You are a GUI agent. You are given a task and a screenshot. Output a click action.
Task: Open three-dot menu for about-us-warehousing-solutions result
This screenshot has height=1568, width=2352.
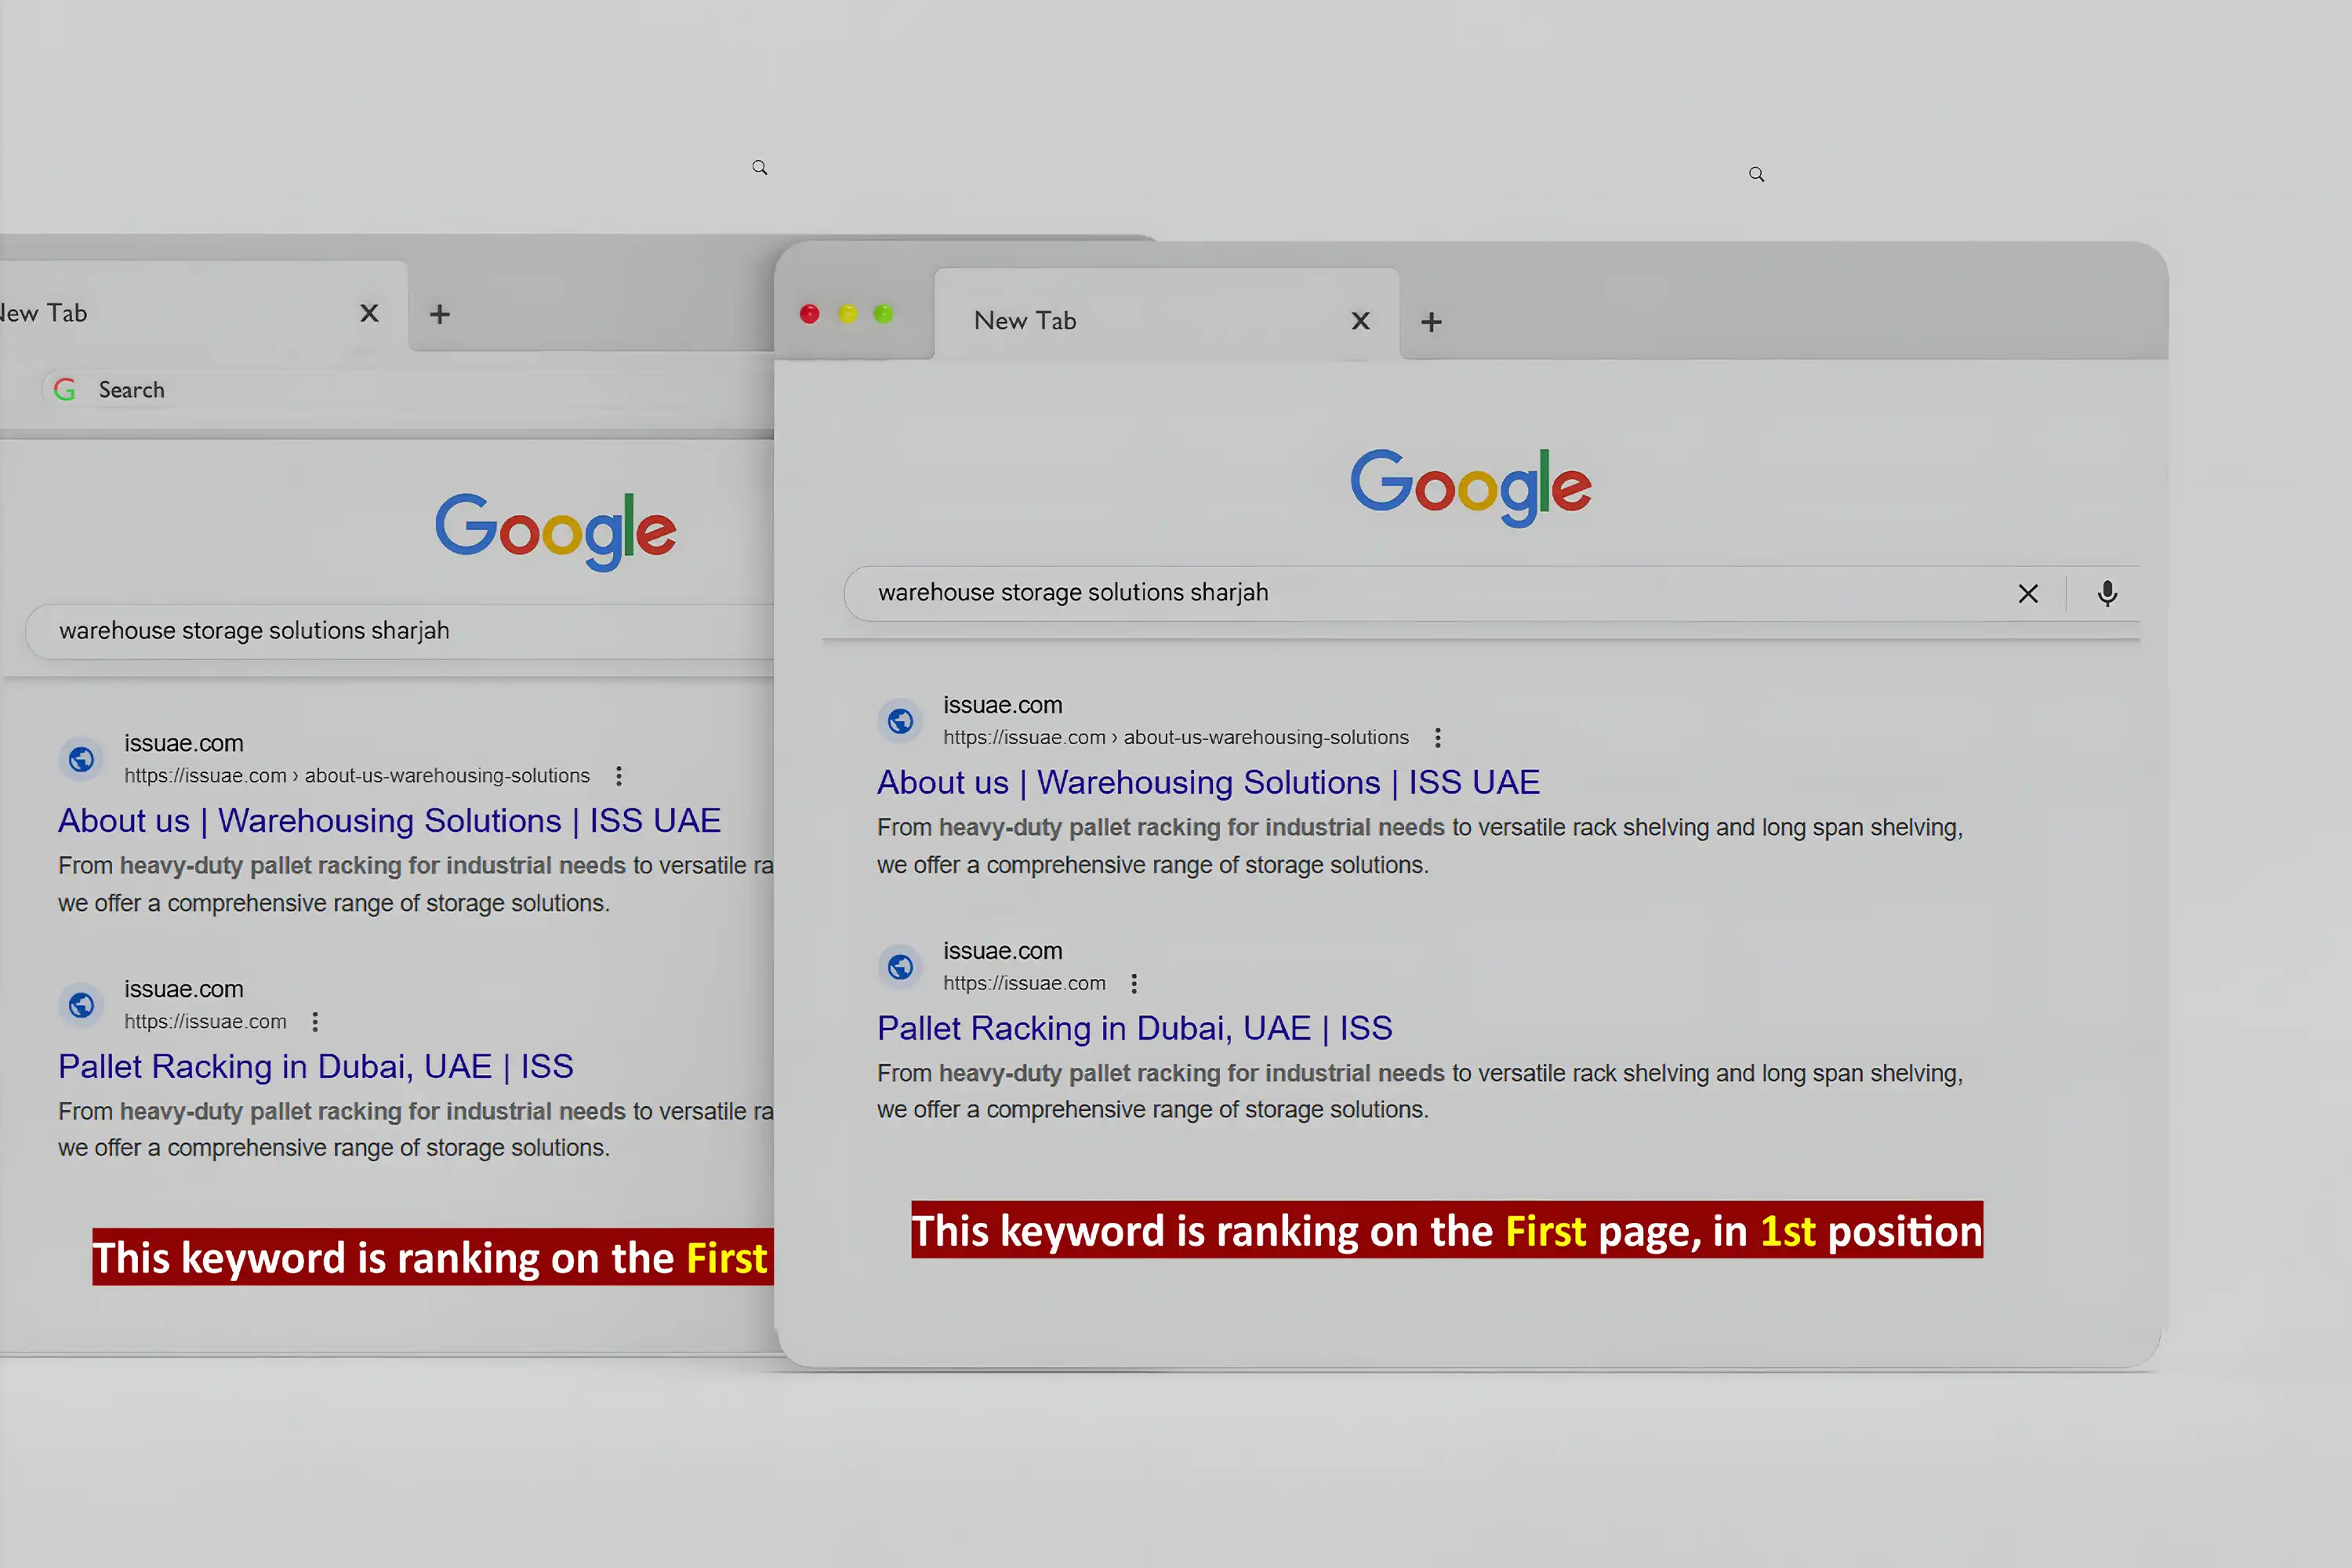coord(1437,738)
